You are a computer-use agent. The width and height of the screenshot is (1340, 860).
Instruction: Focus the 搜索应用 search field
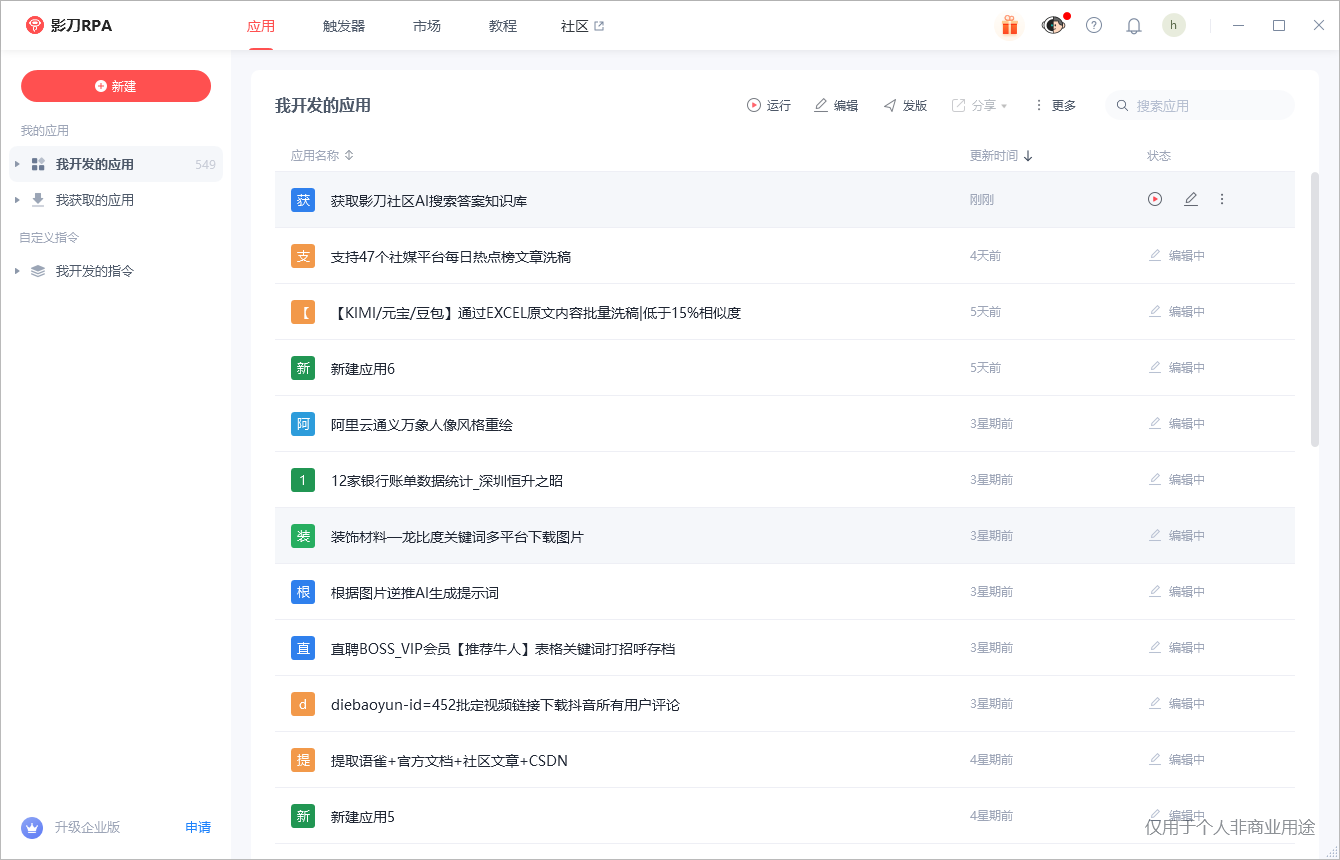click(1200, 105)
